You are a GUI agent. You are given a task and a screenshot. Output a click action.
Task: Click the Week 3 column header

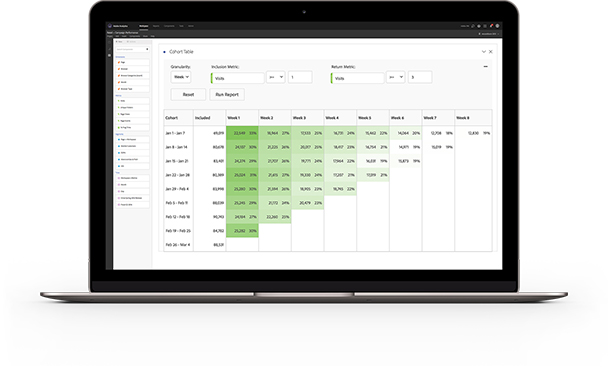(307, 118)
